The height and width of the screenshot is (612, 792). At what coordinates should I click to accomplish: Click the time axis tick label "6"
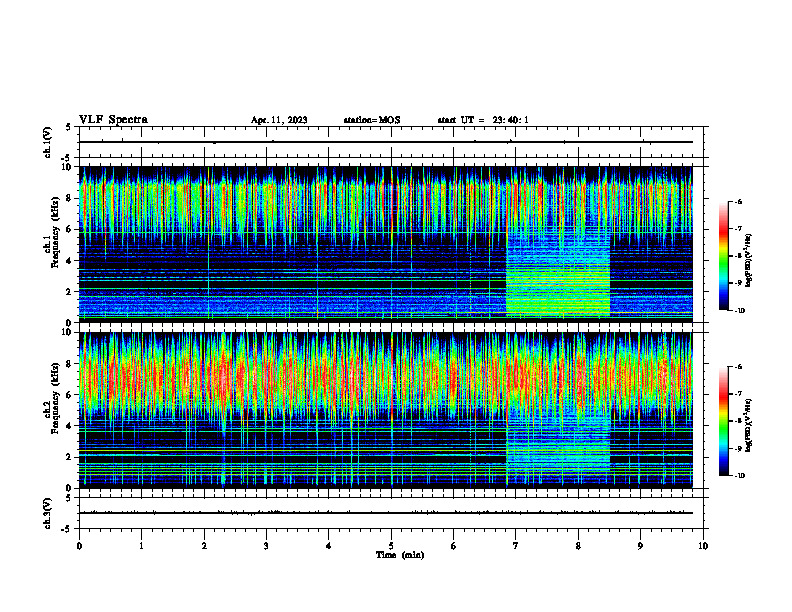[x=454, y=546]
